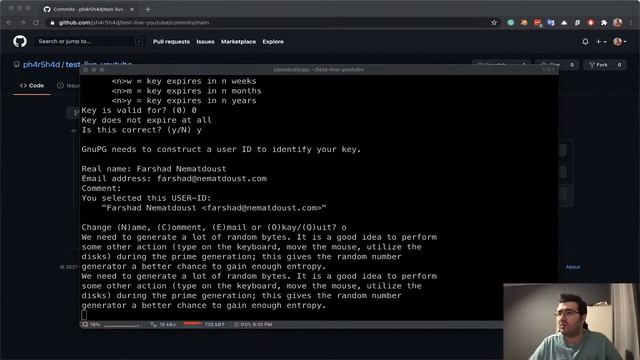Bookmark page with the star icon
This screenshot has height=360, width=640.
pos(494,22)
